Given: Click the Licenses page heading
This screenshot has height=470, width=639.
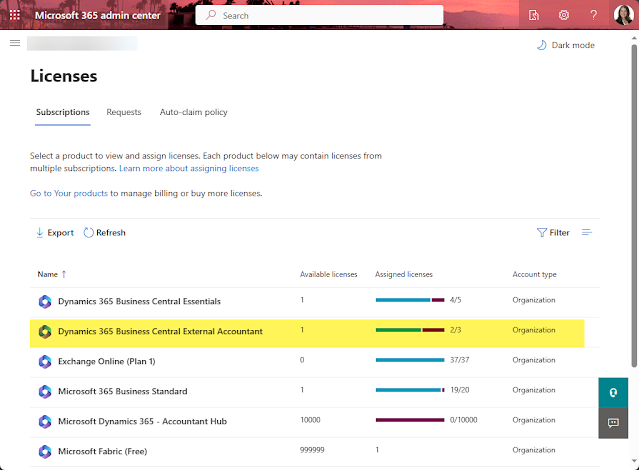Looking at the screenshot, I should click(x=64, y=76).
